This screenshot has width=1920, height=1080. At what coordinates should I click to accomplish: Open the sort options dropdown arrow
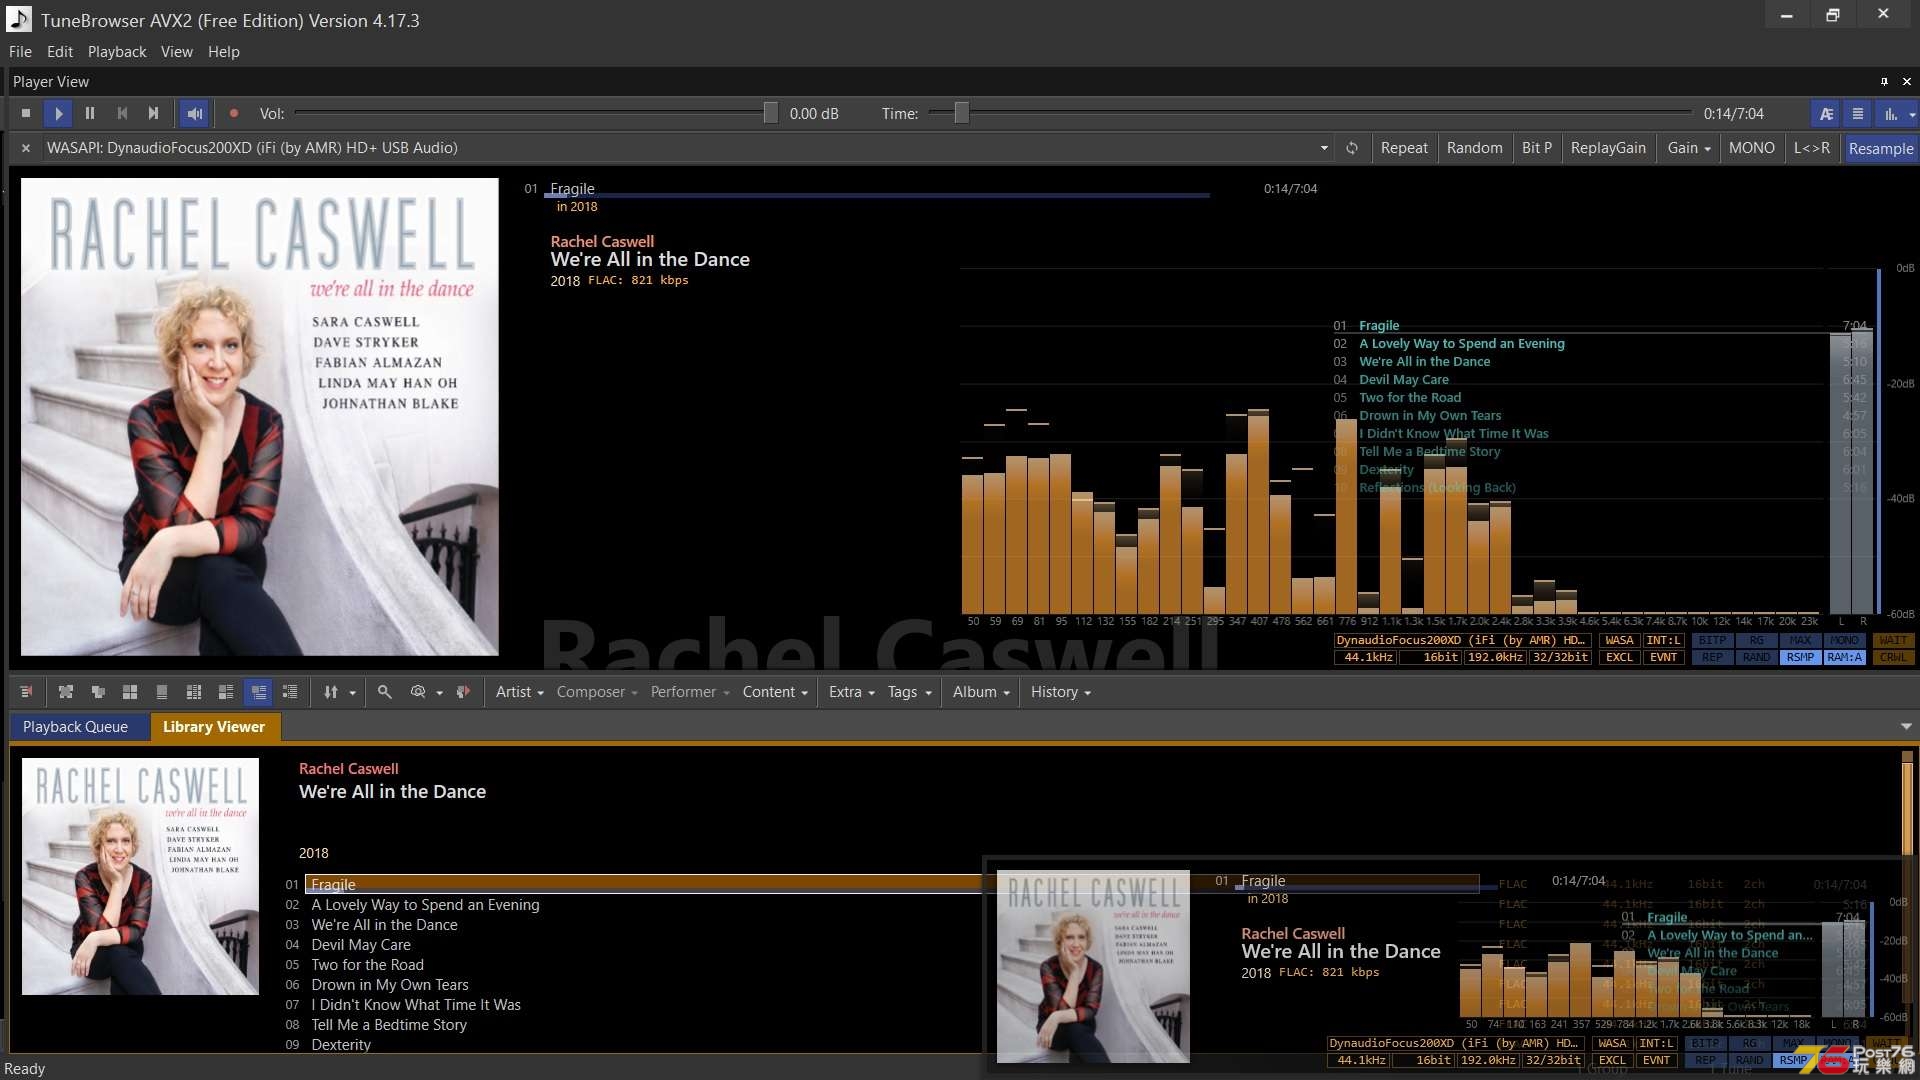coord(352,692)
